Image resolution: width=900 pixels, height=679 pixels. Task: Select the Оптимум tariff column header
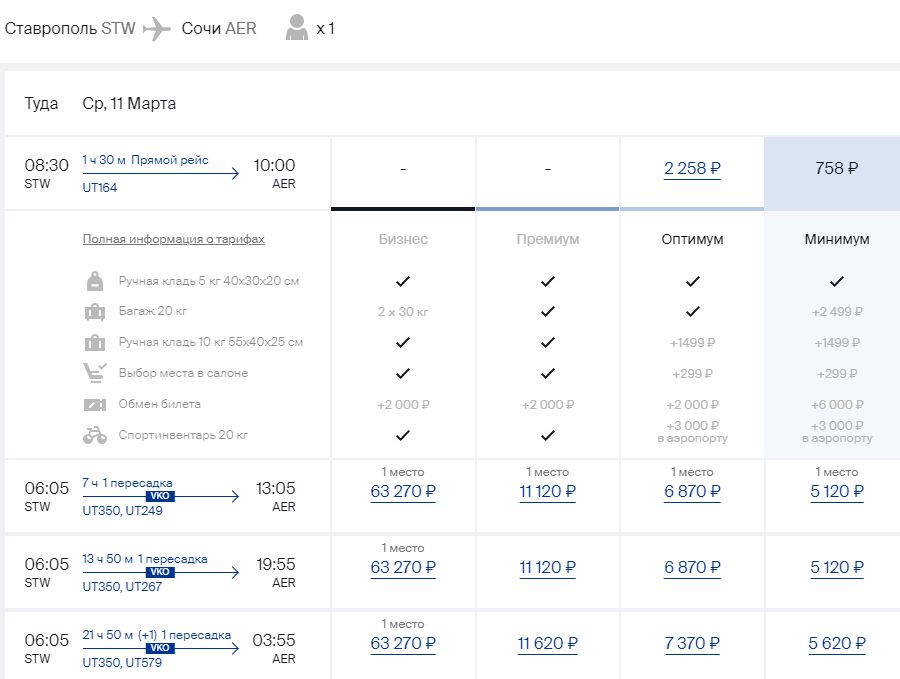click(x=692, y=239)
